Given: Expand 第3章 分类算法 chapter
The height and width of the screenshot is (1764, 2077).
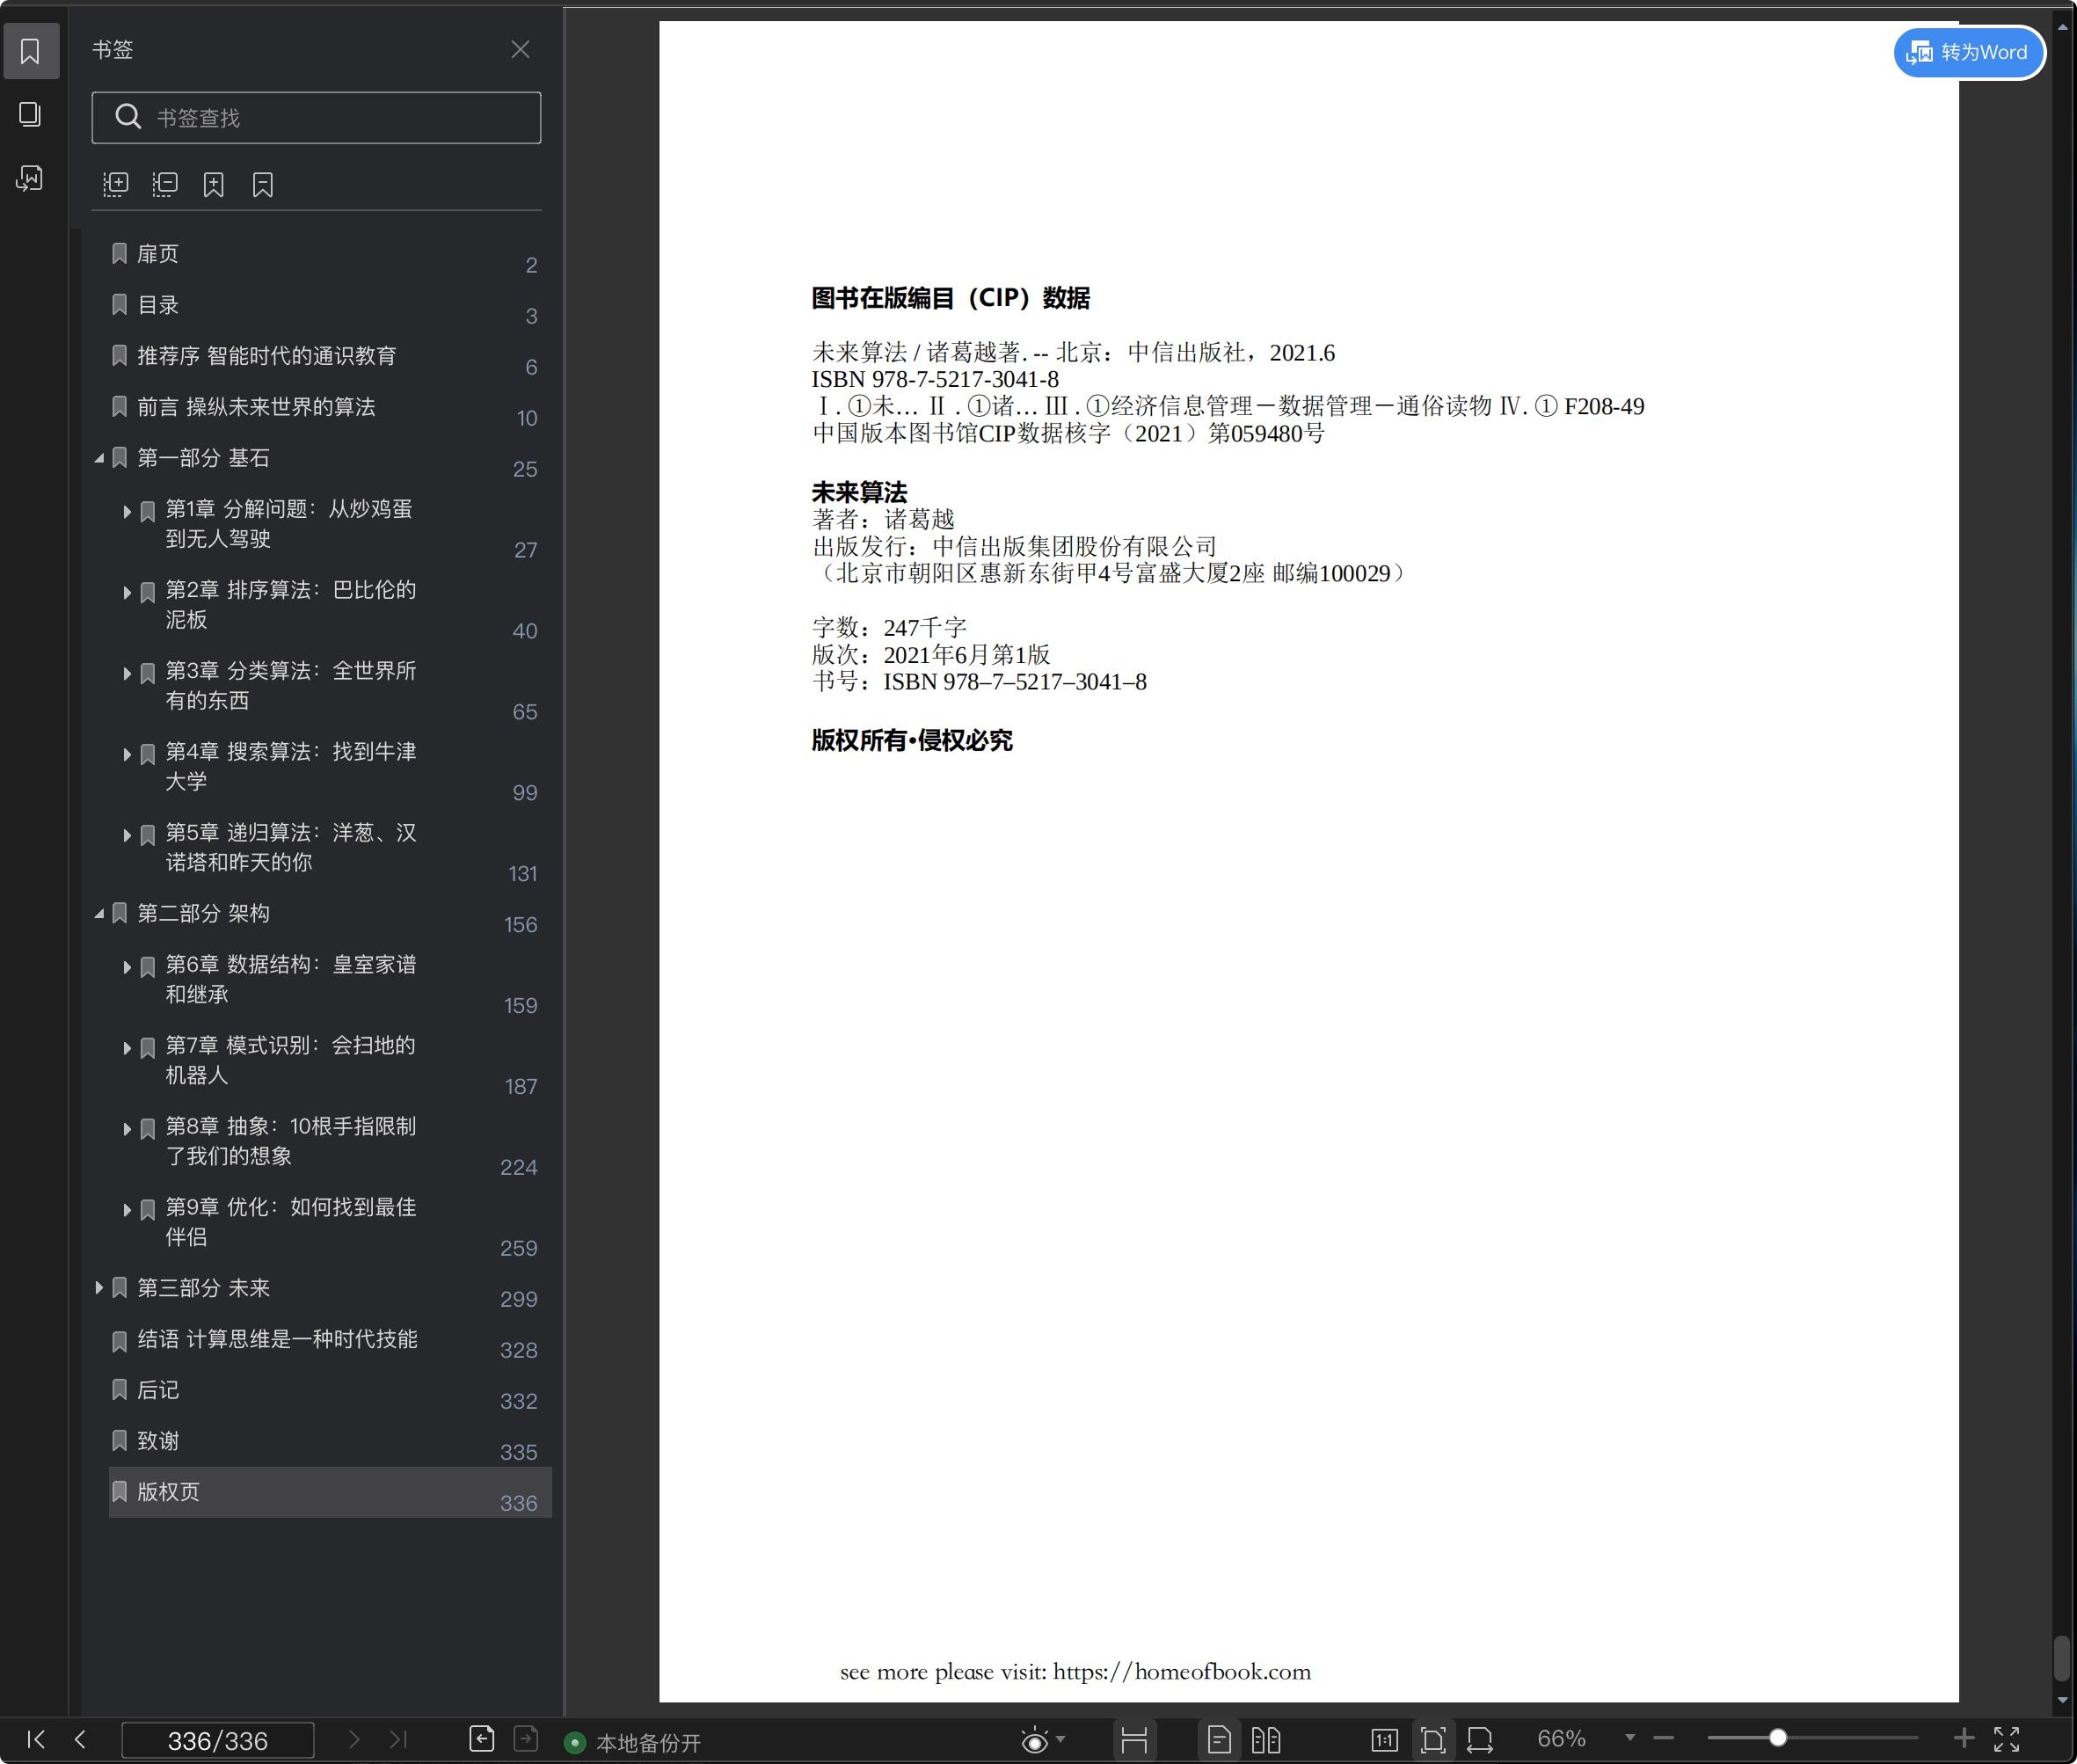Looking at the screenshot, I should pyautogui.click(x=127, y=674).
